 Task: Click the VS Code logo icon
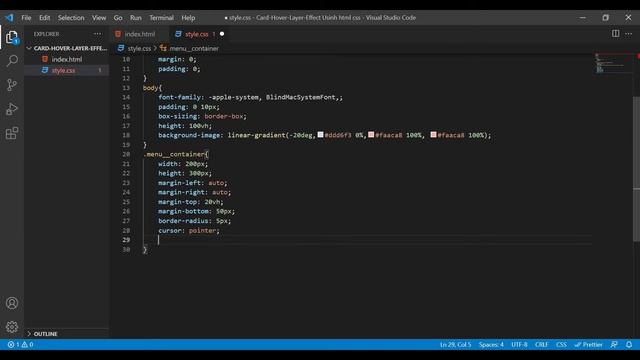tap(9, 18)
